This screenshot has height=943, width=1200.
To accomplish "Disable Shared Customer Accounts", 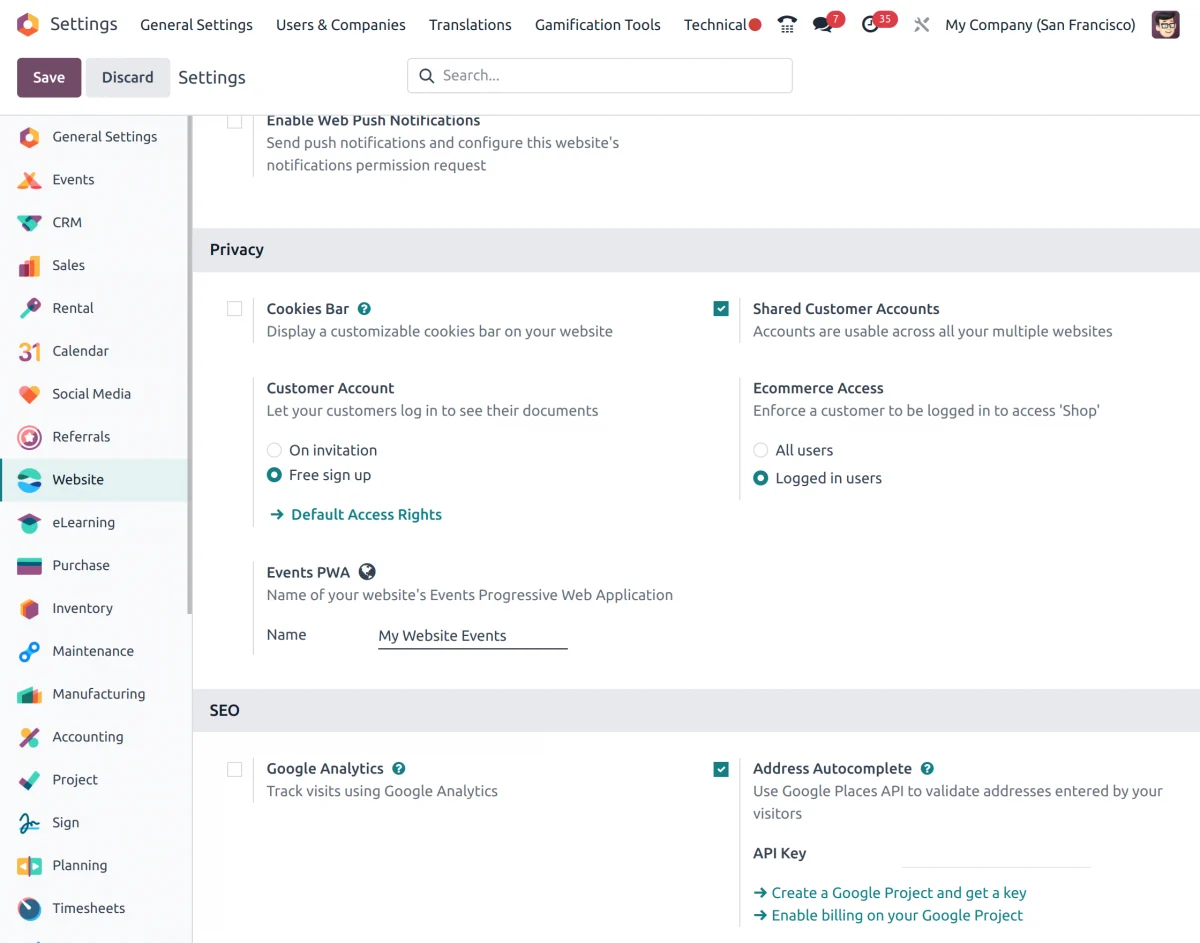I will [721, 308].
